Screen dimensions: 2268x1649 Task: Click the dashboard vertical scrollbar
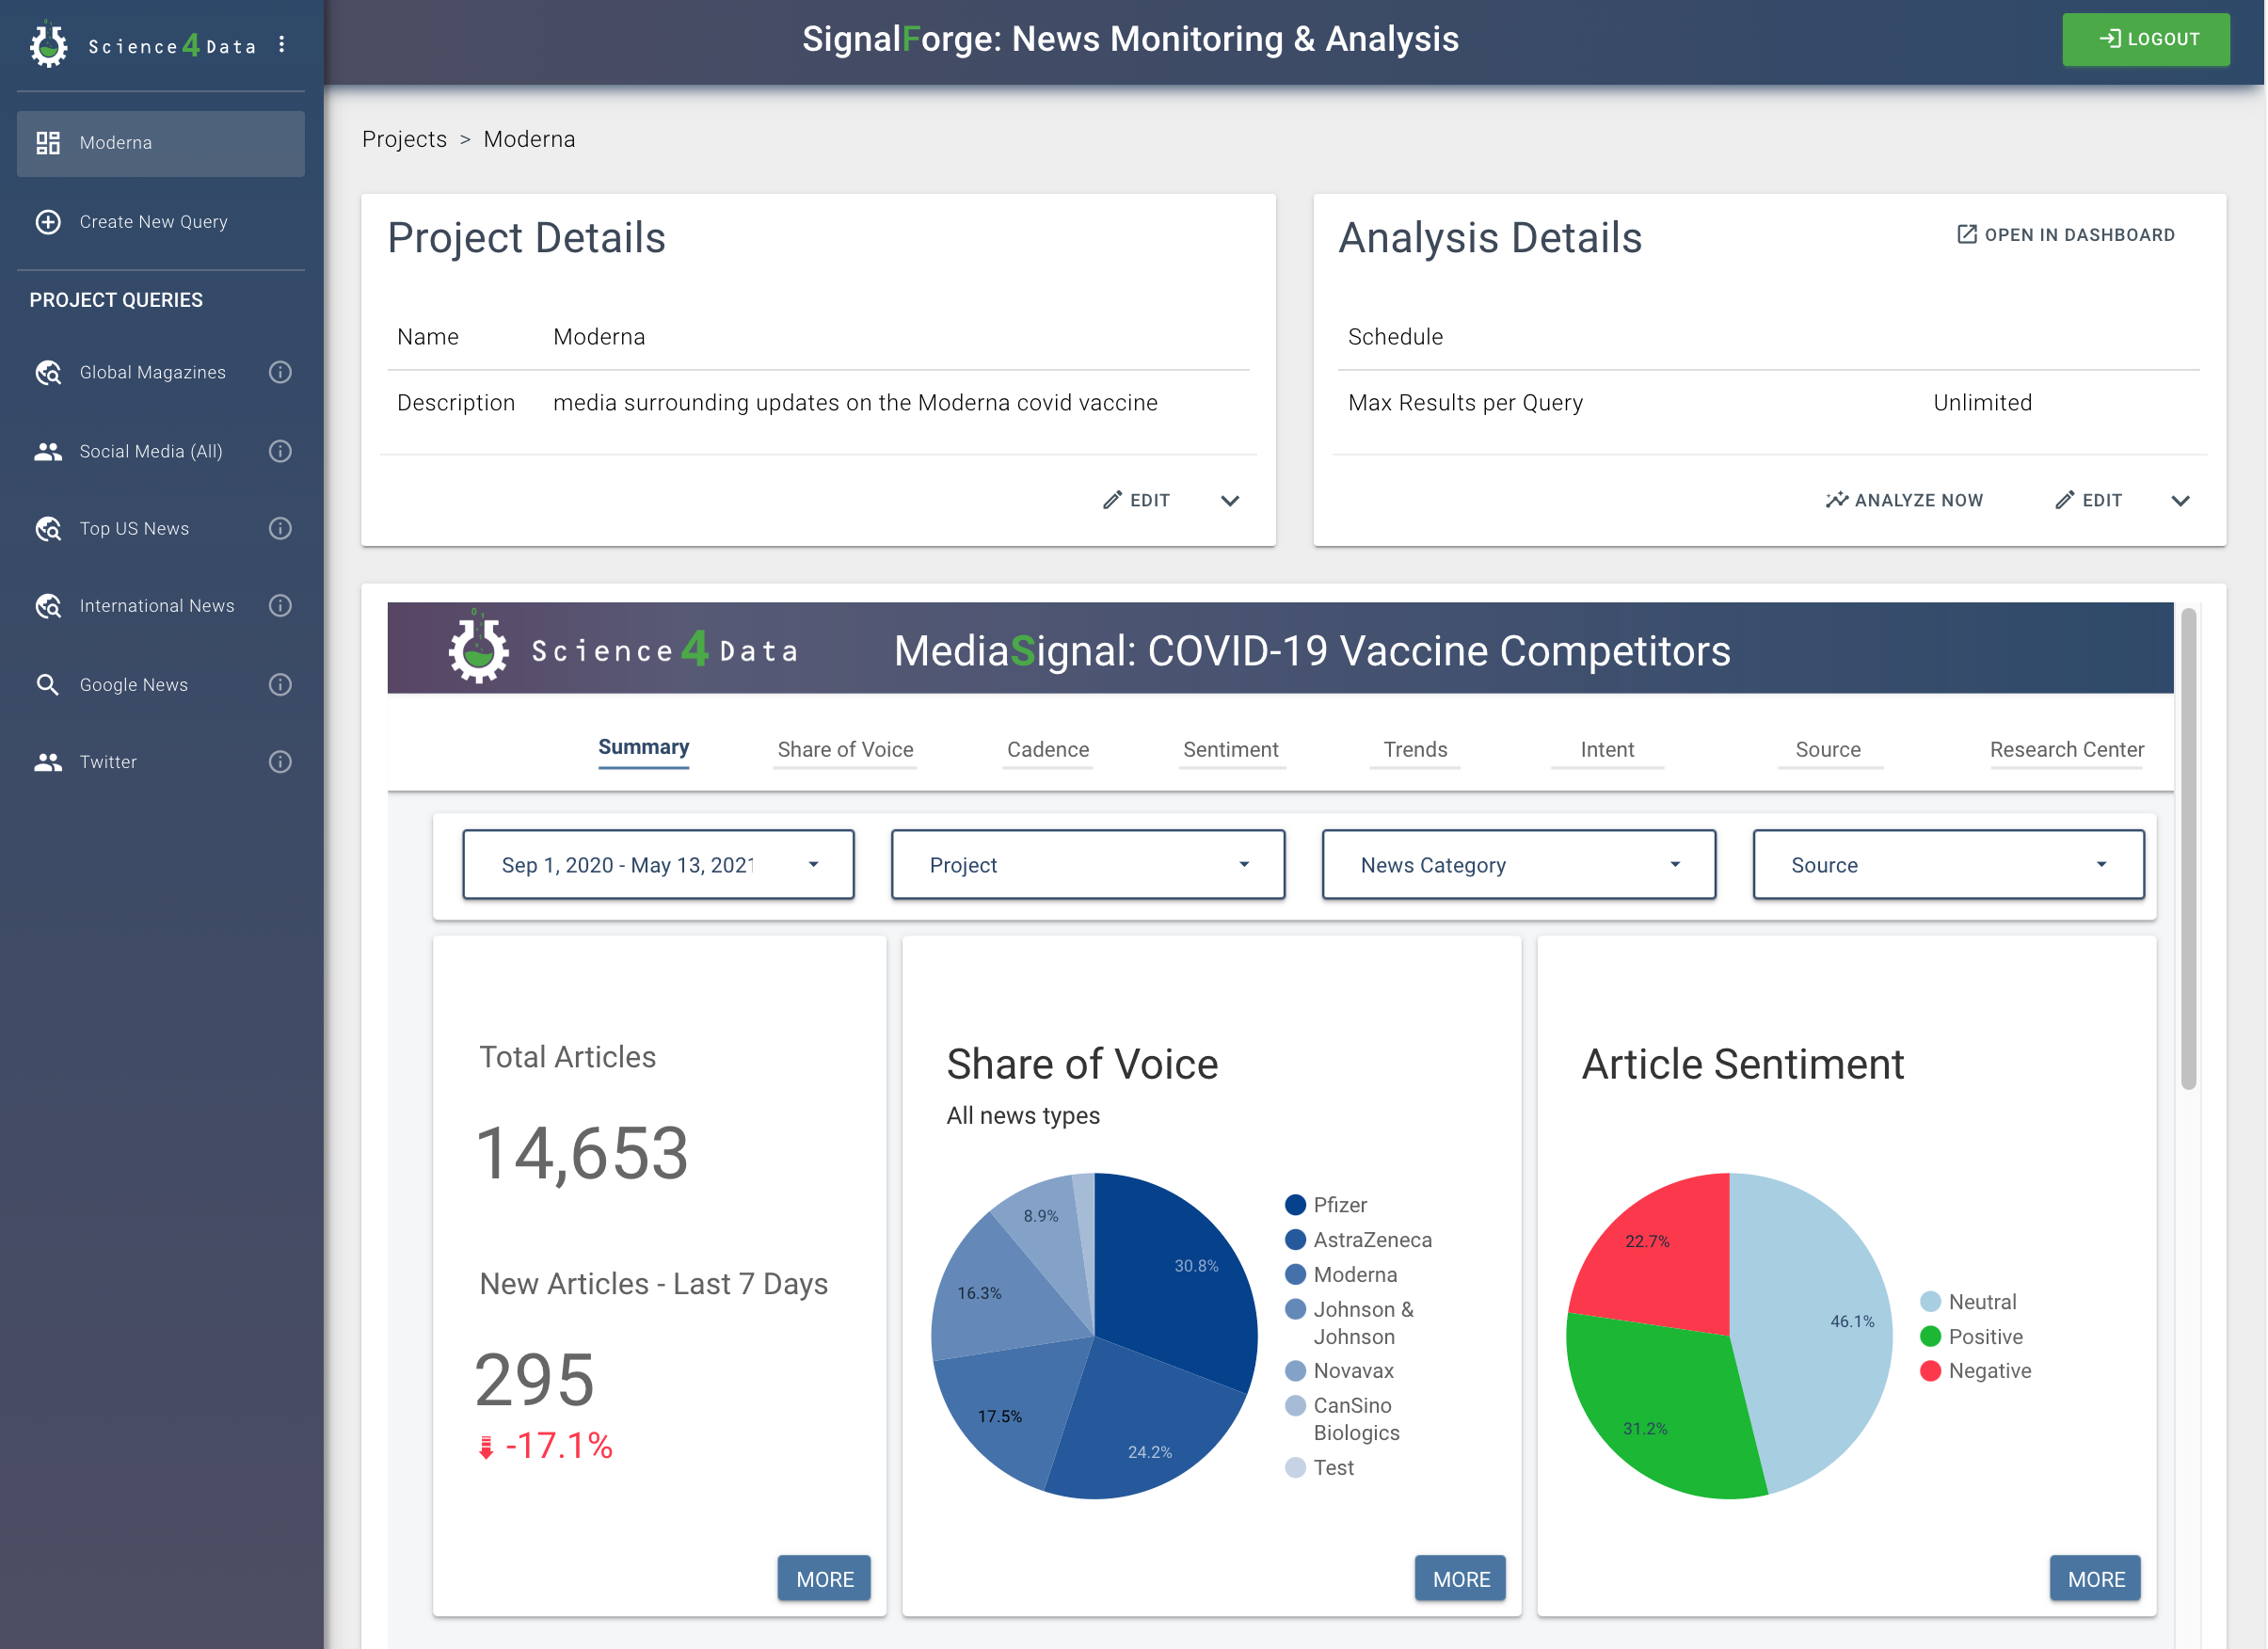point(2188,849)
